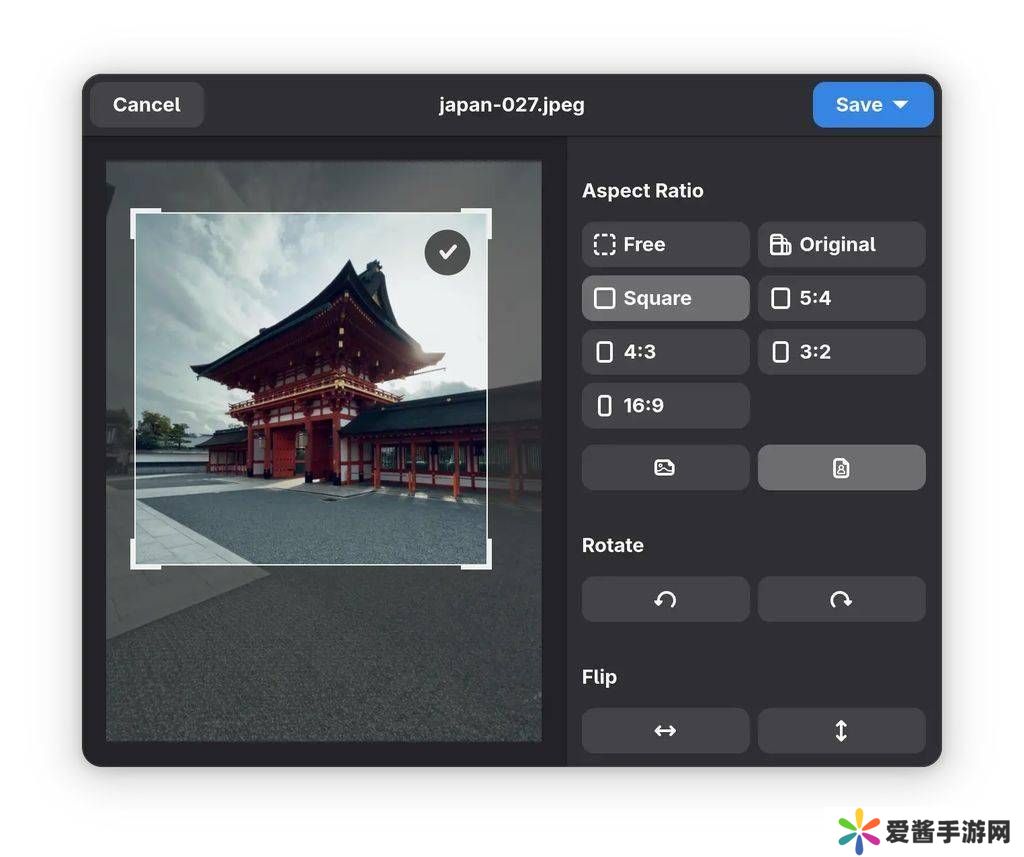Image resolution: width=1024 pixels, height=857 pixels.
Task: Click the Cancel button
Action: click(147, 105)
